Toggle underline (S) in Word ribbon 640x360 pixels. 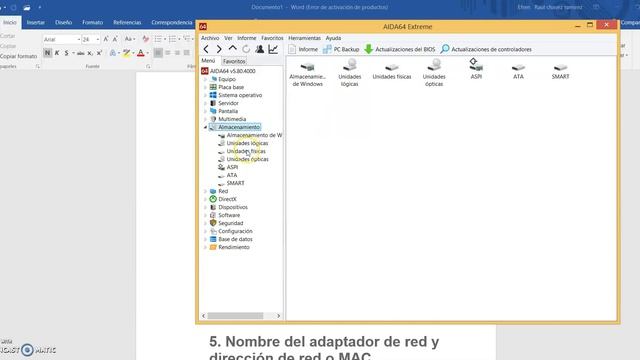[67, 53]
